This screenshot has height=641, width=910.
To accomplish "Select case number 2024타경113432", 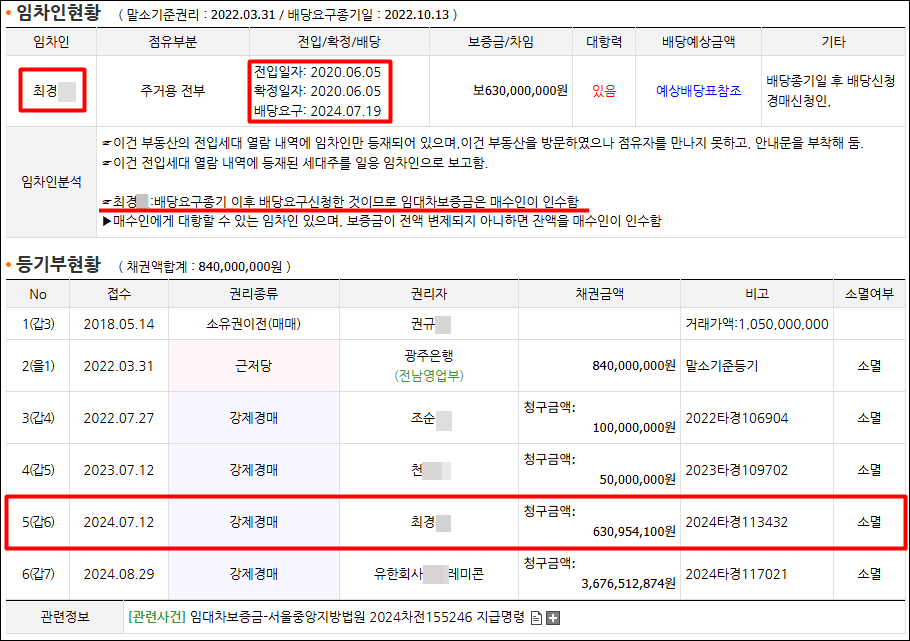I will click(736, 522).
